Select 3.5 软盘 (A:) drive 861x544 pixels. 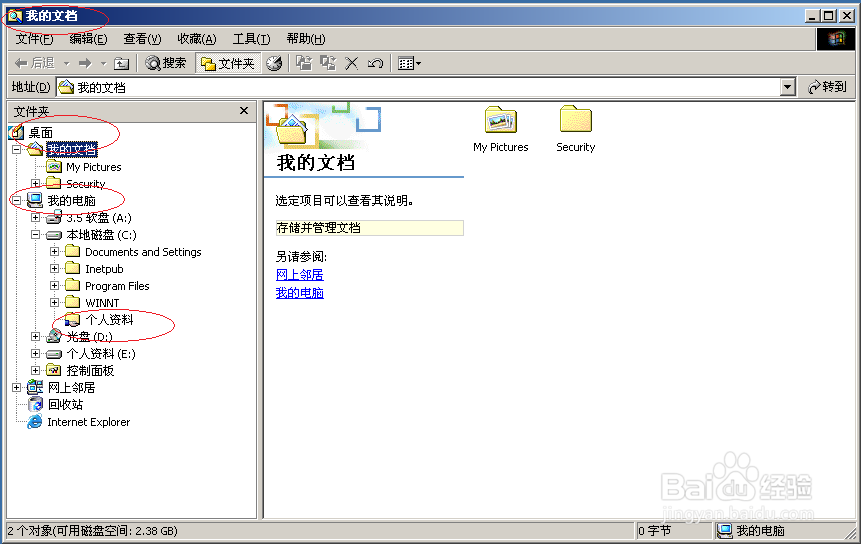(99, 218)
